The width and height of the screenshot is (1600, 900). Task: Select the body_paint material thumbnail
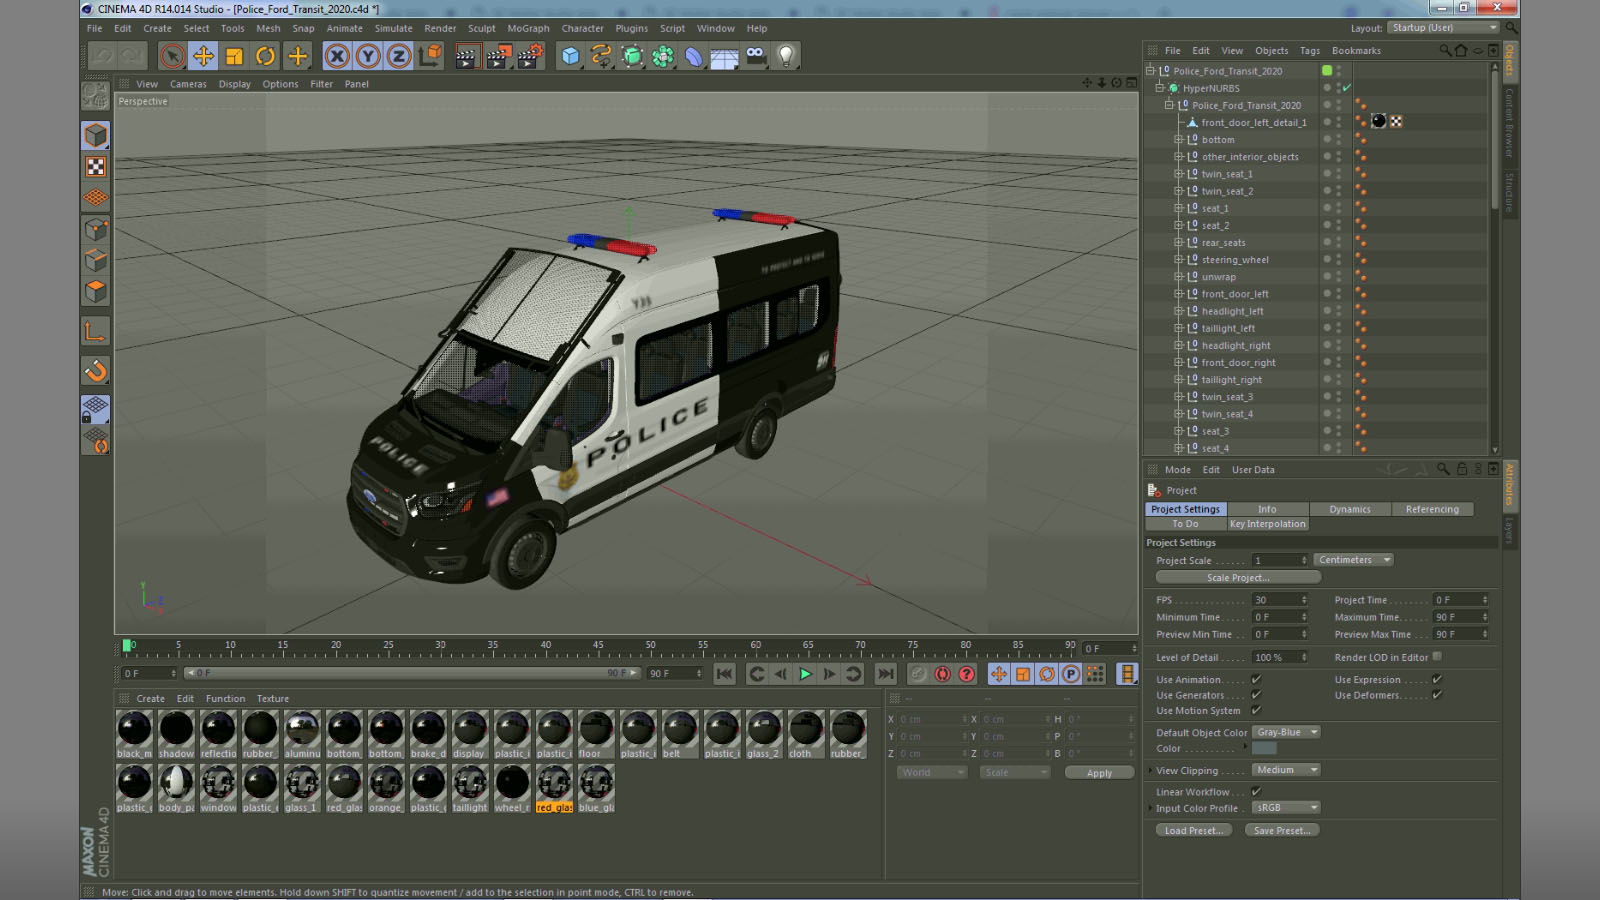point(176,789)
